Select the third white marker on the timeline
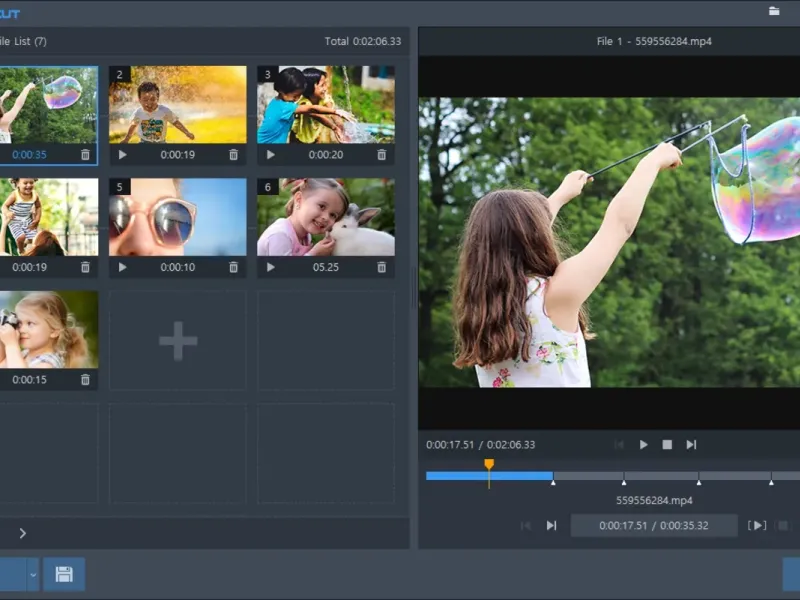Viewport: 800px width, 600px height. [x=699, y=482]
